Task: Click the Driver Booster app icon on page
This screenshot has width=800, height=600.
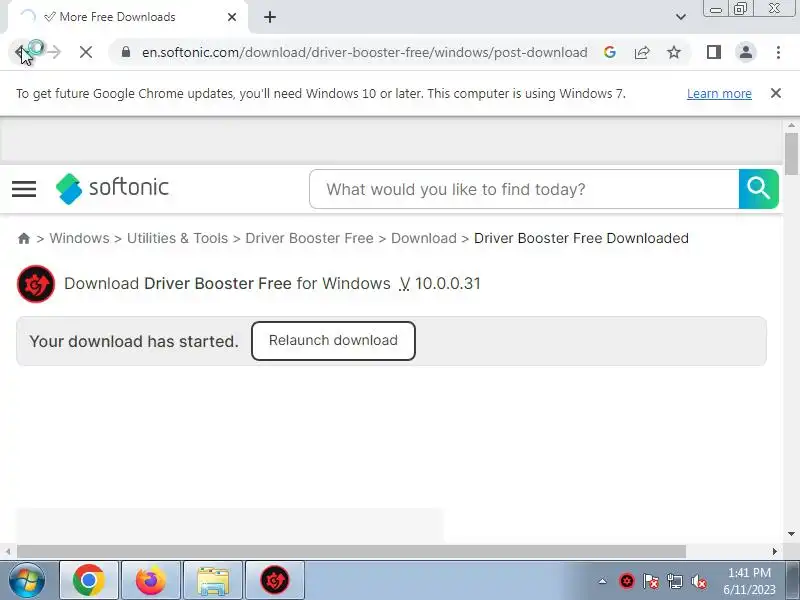Action: [x=36, y=284]
